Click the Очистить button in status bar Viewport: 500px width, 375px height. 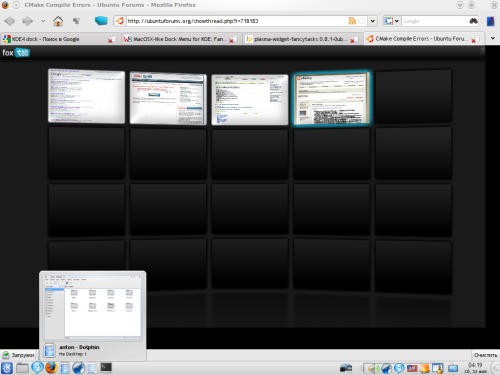[485, 355]
